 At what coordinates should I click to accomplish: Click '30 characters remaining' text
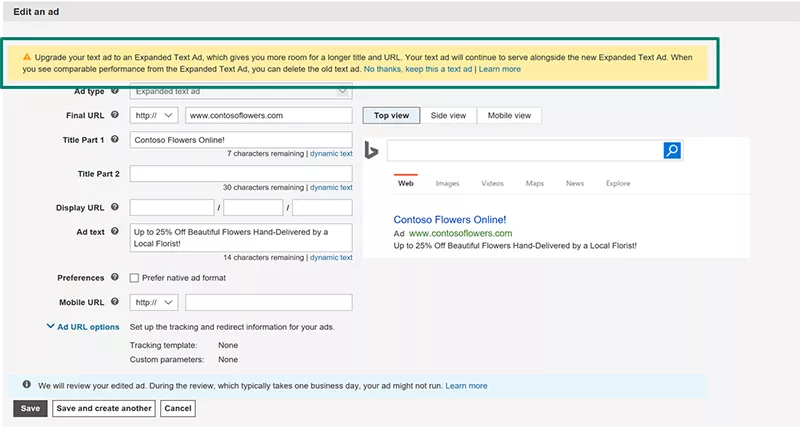point(263,187)
